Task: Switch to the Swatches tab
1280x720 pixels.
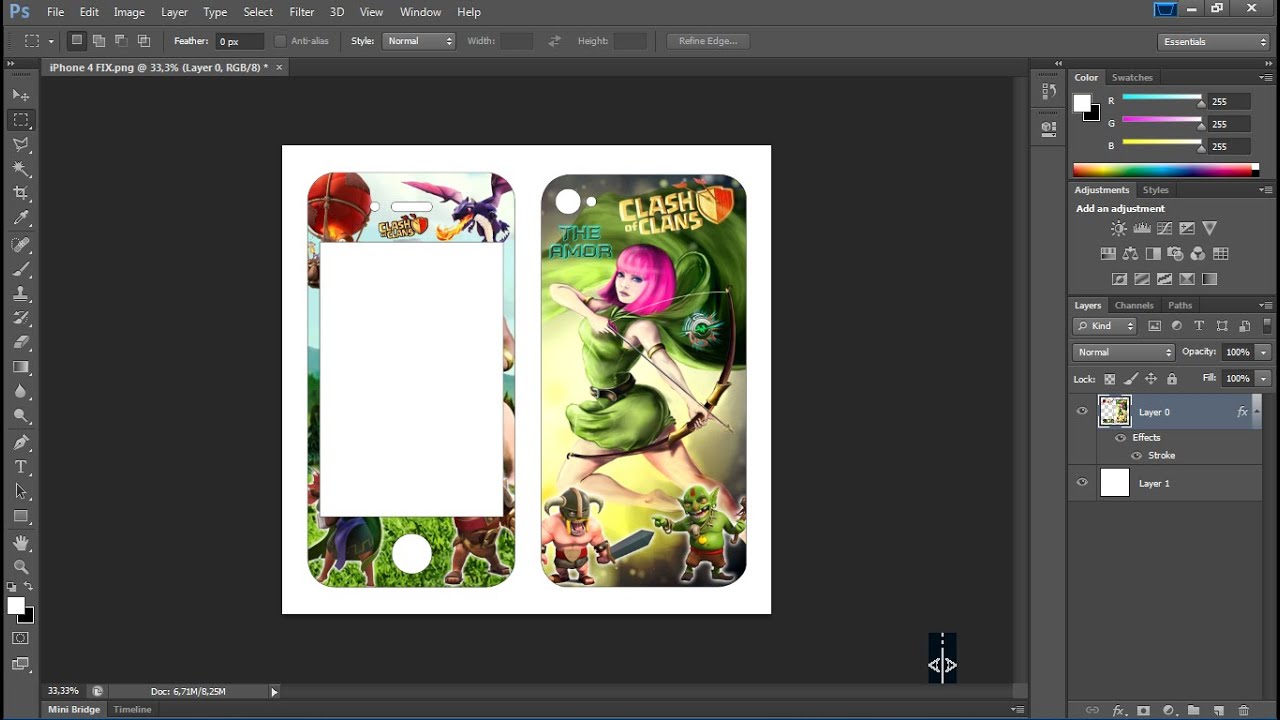Action: click(1132, 77)
